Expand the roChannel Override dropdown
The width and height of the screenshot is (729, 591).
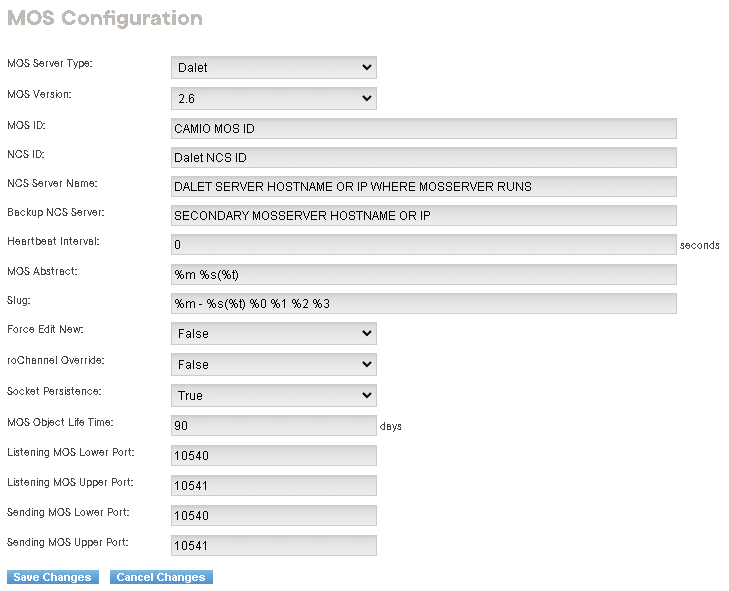pyautogui.click(x=273, y=365)
